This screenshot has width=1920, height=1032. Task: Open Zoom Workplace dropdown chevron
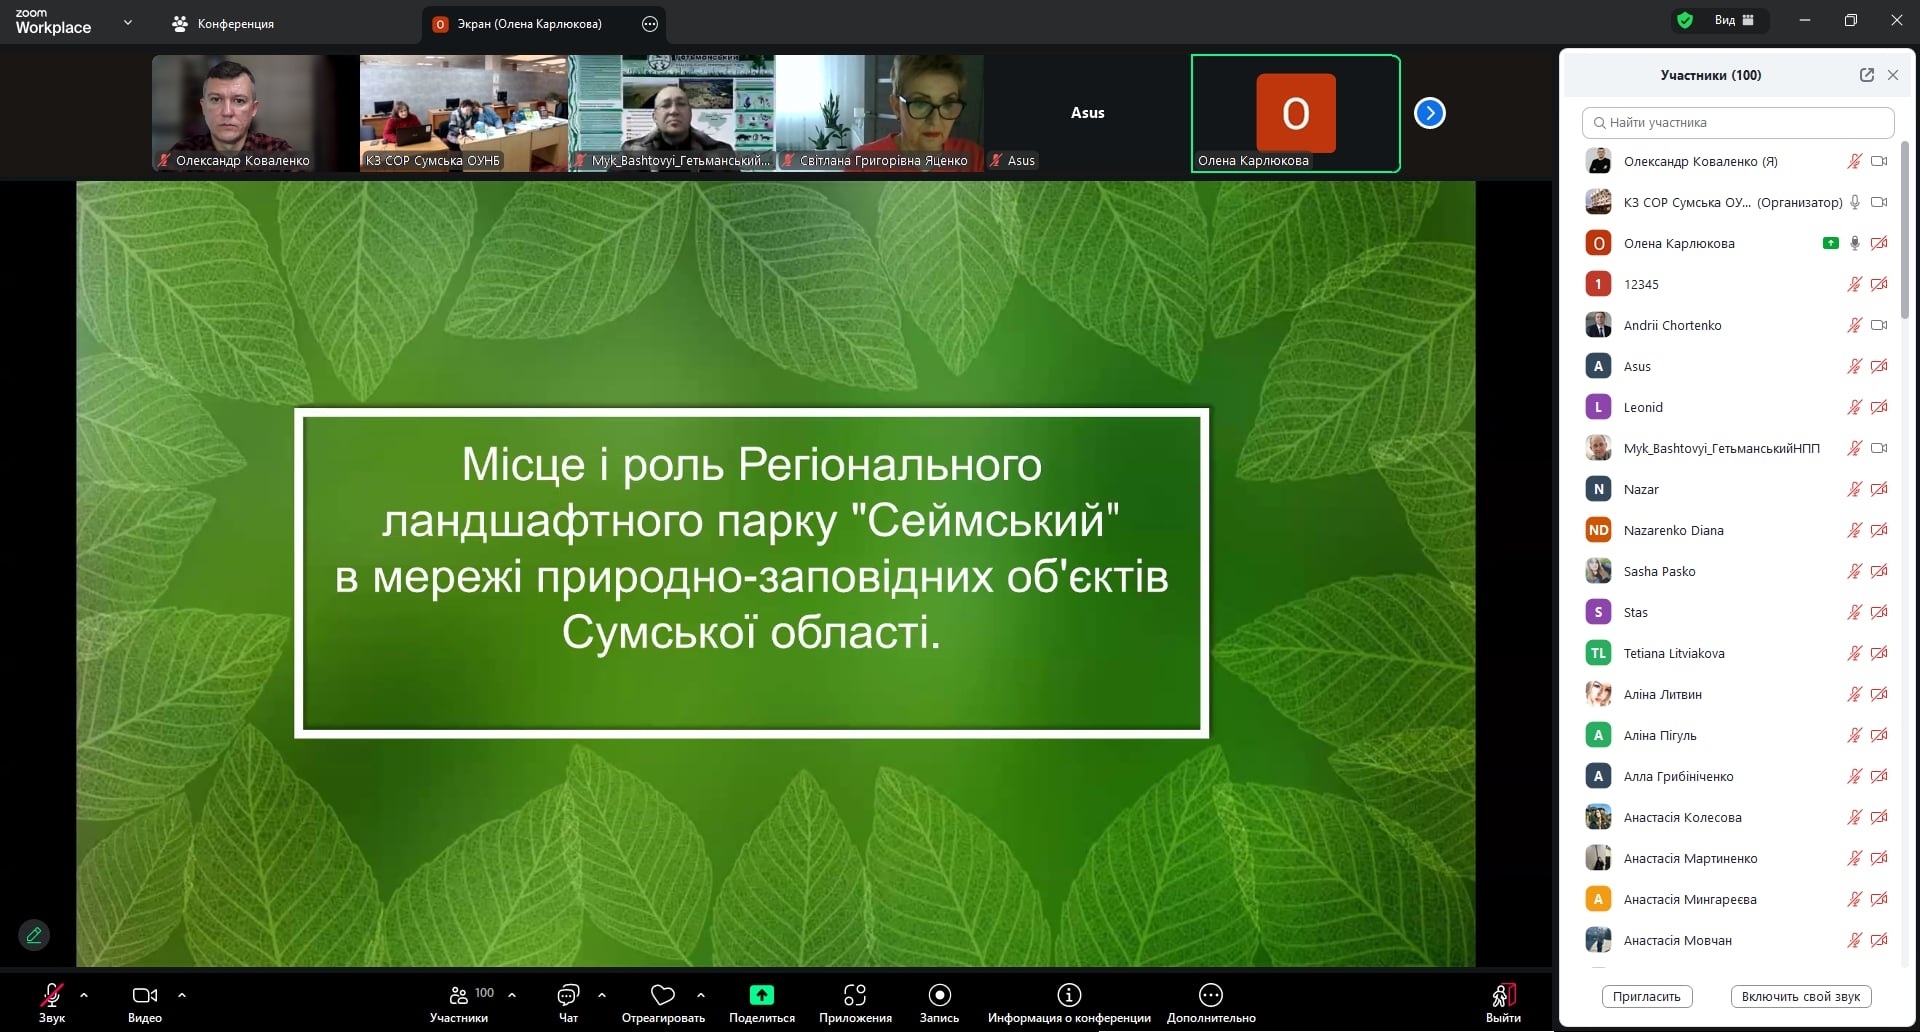click(x=128, y=22)
